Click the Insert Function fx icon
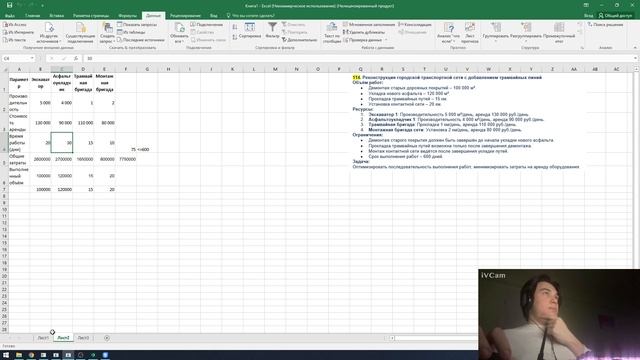640x360 pixels. pos(76,58)
